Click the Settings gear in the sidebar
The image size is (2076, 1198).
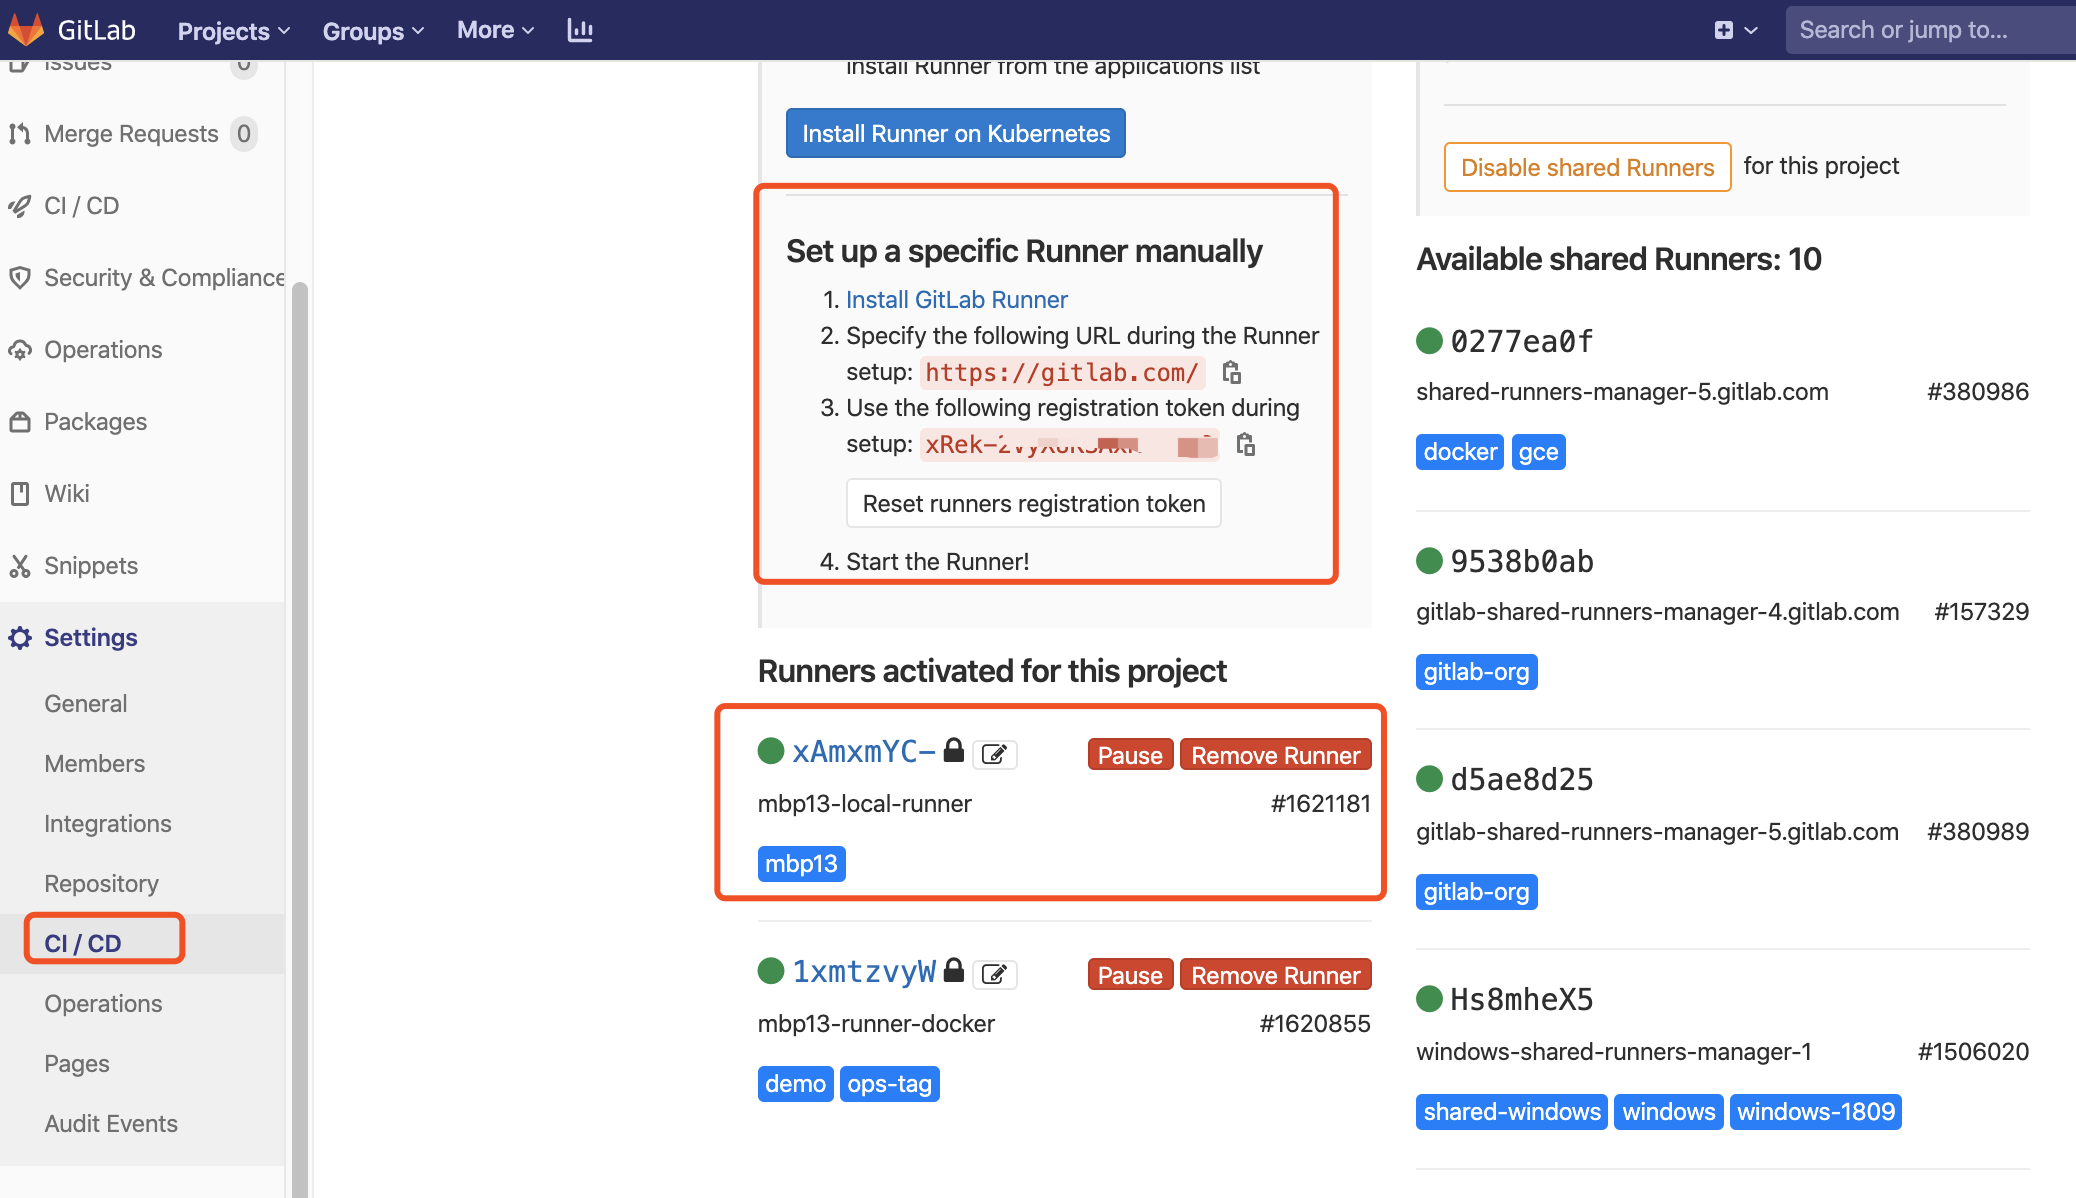[20, 638]
